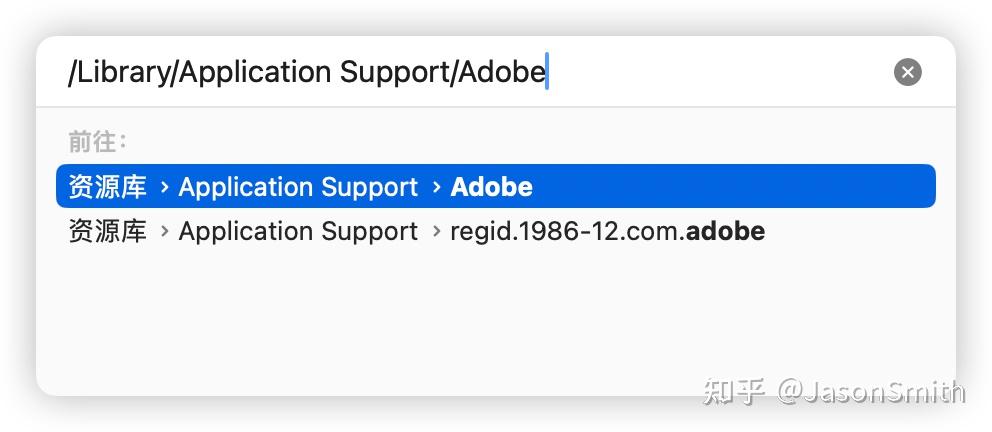This screenshot has width=992, height=432.
Task: Click 资源库 in the highlighted suggestion row
Action: pos(107,187)
